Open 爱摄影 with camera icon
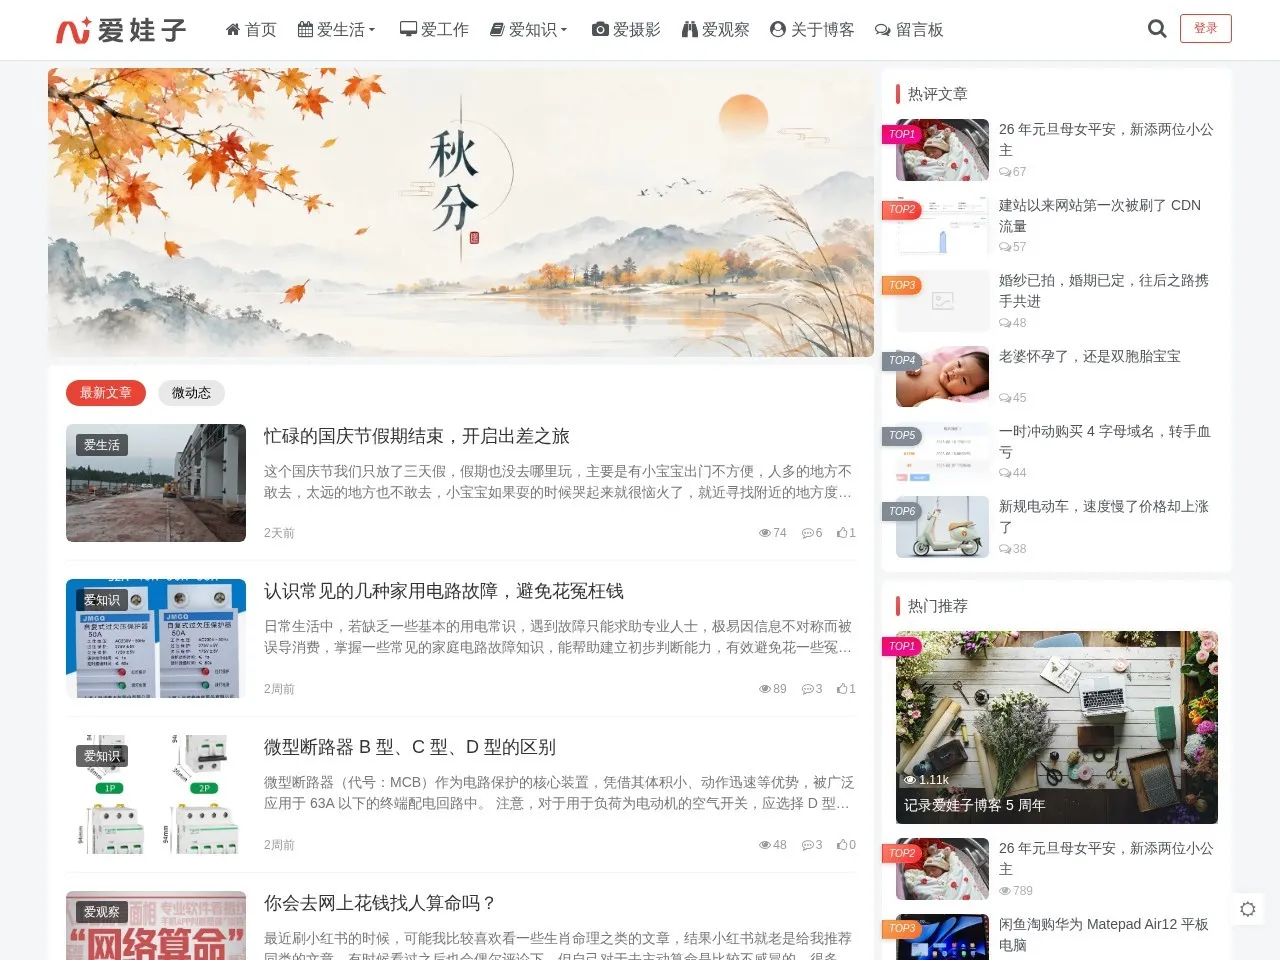Screen dimensions: 1280x960 626,30
